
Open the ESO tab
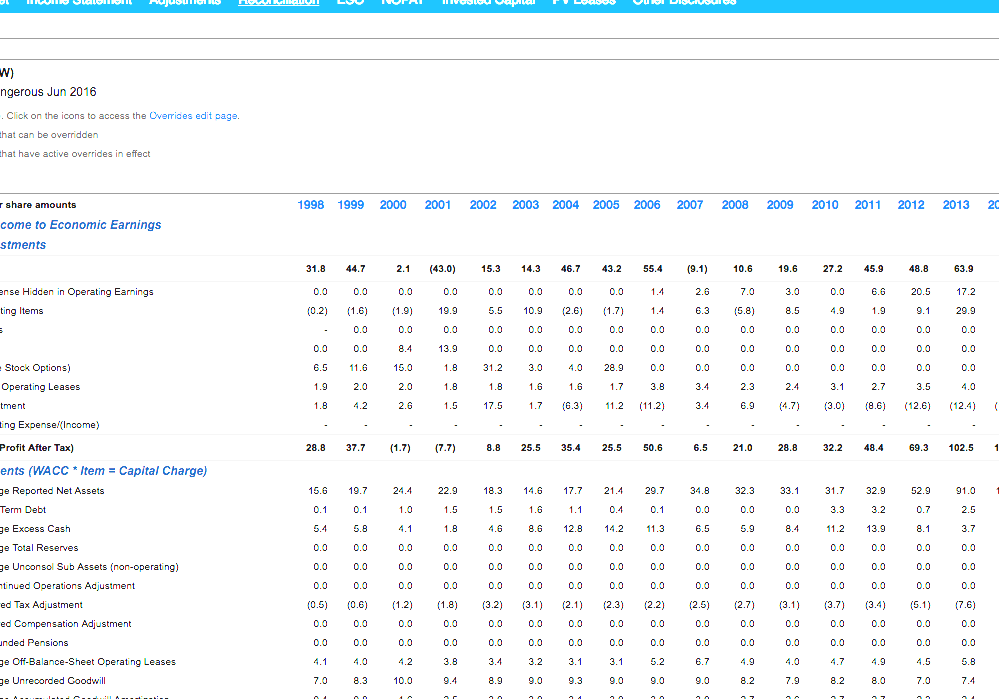click(x=350, y=2)
